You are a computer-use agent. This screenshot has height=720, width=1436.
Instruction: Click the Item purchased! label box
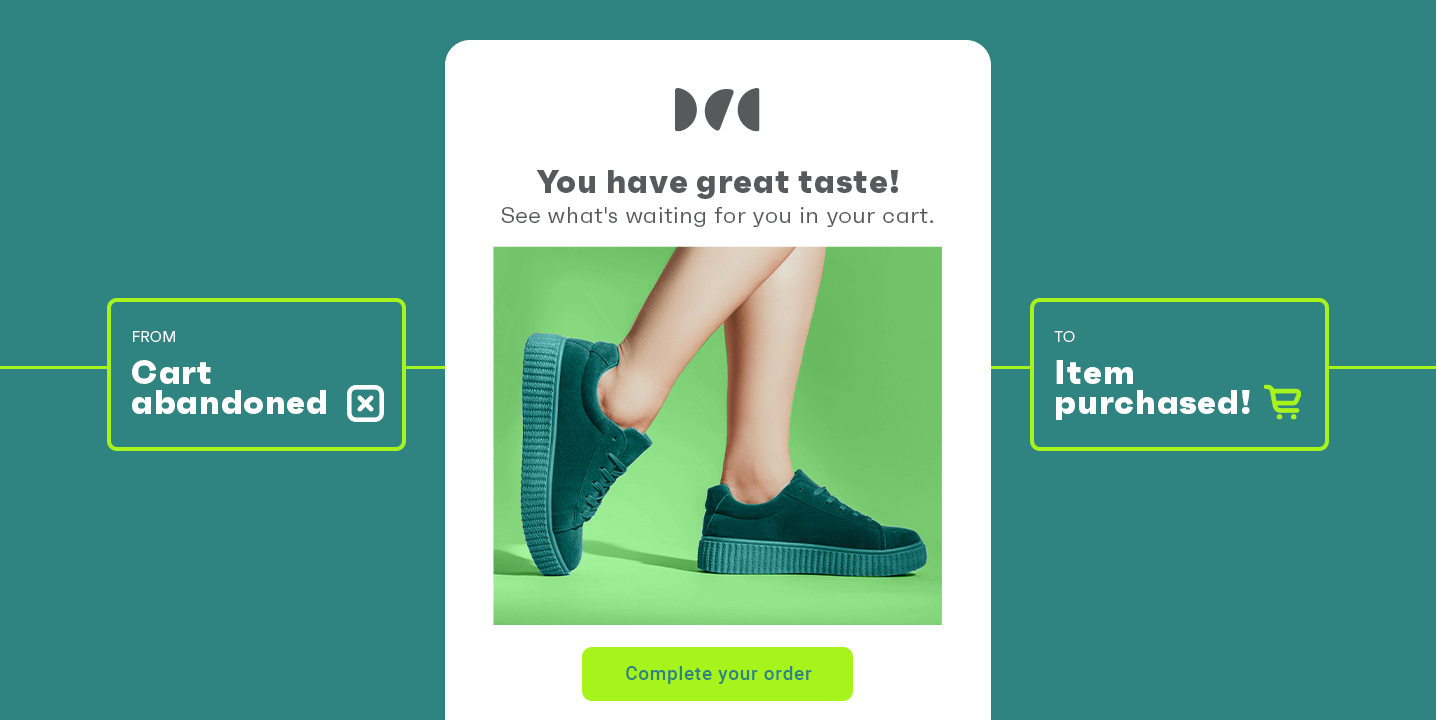click(1179, 374)
